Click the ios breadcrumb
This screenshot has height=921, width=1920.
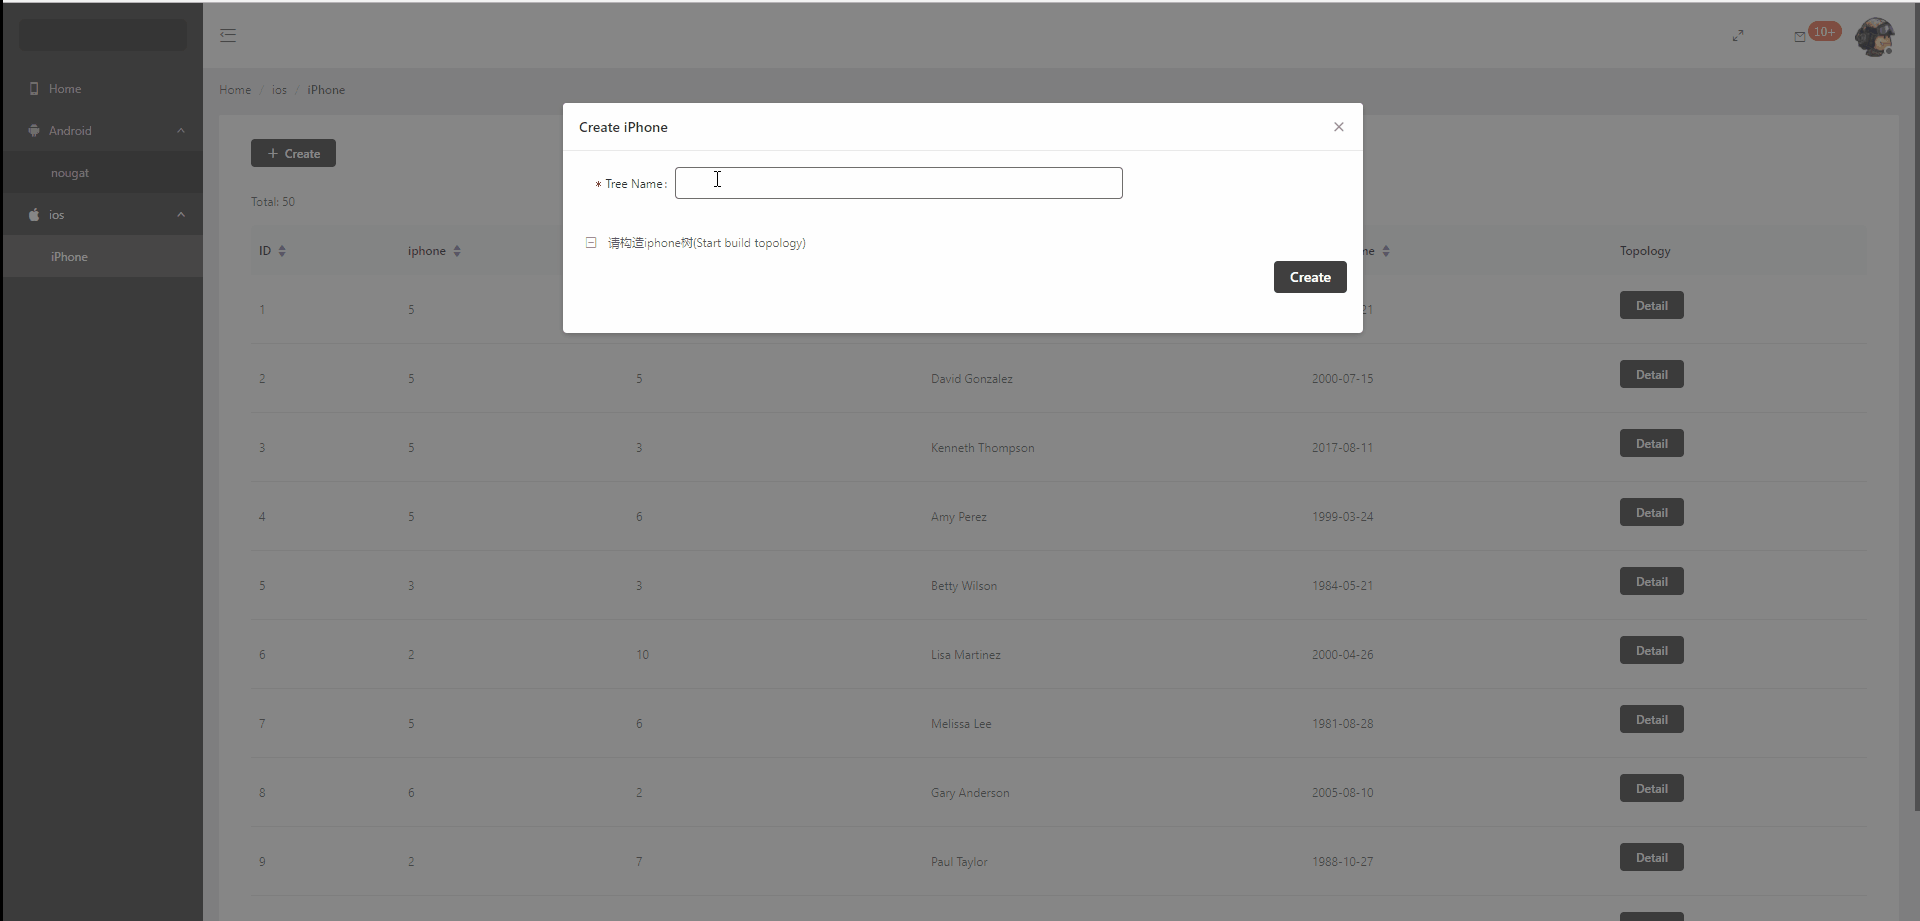point(279,90)
